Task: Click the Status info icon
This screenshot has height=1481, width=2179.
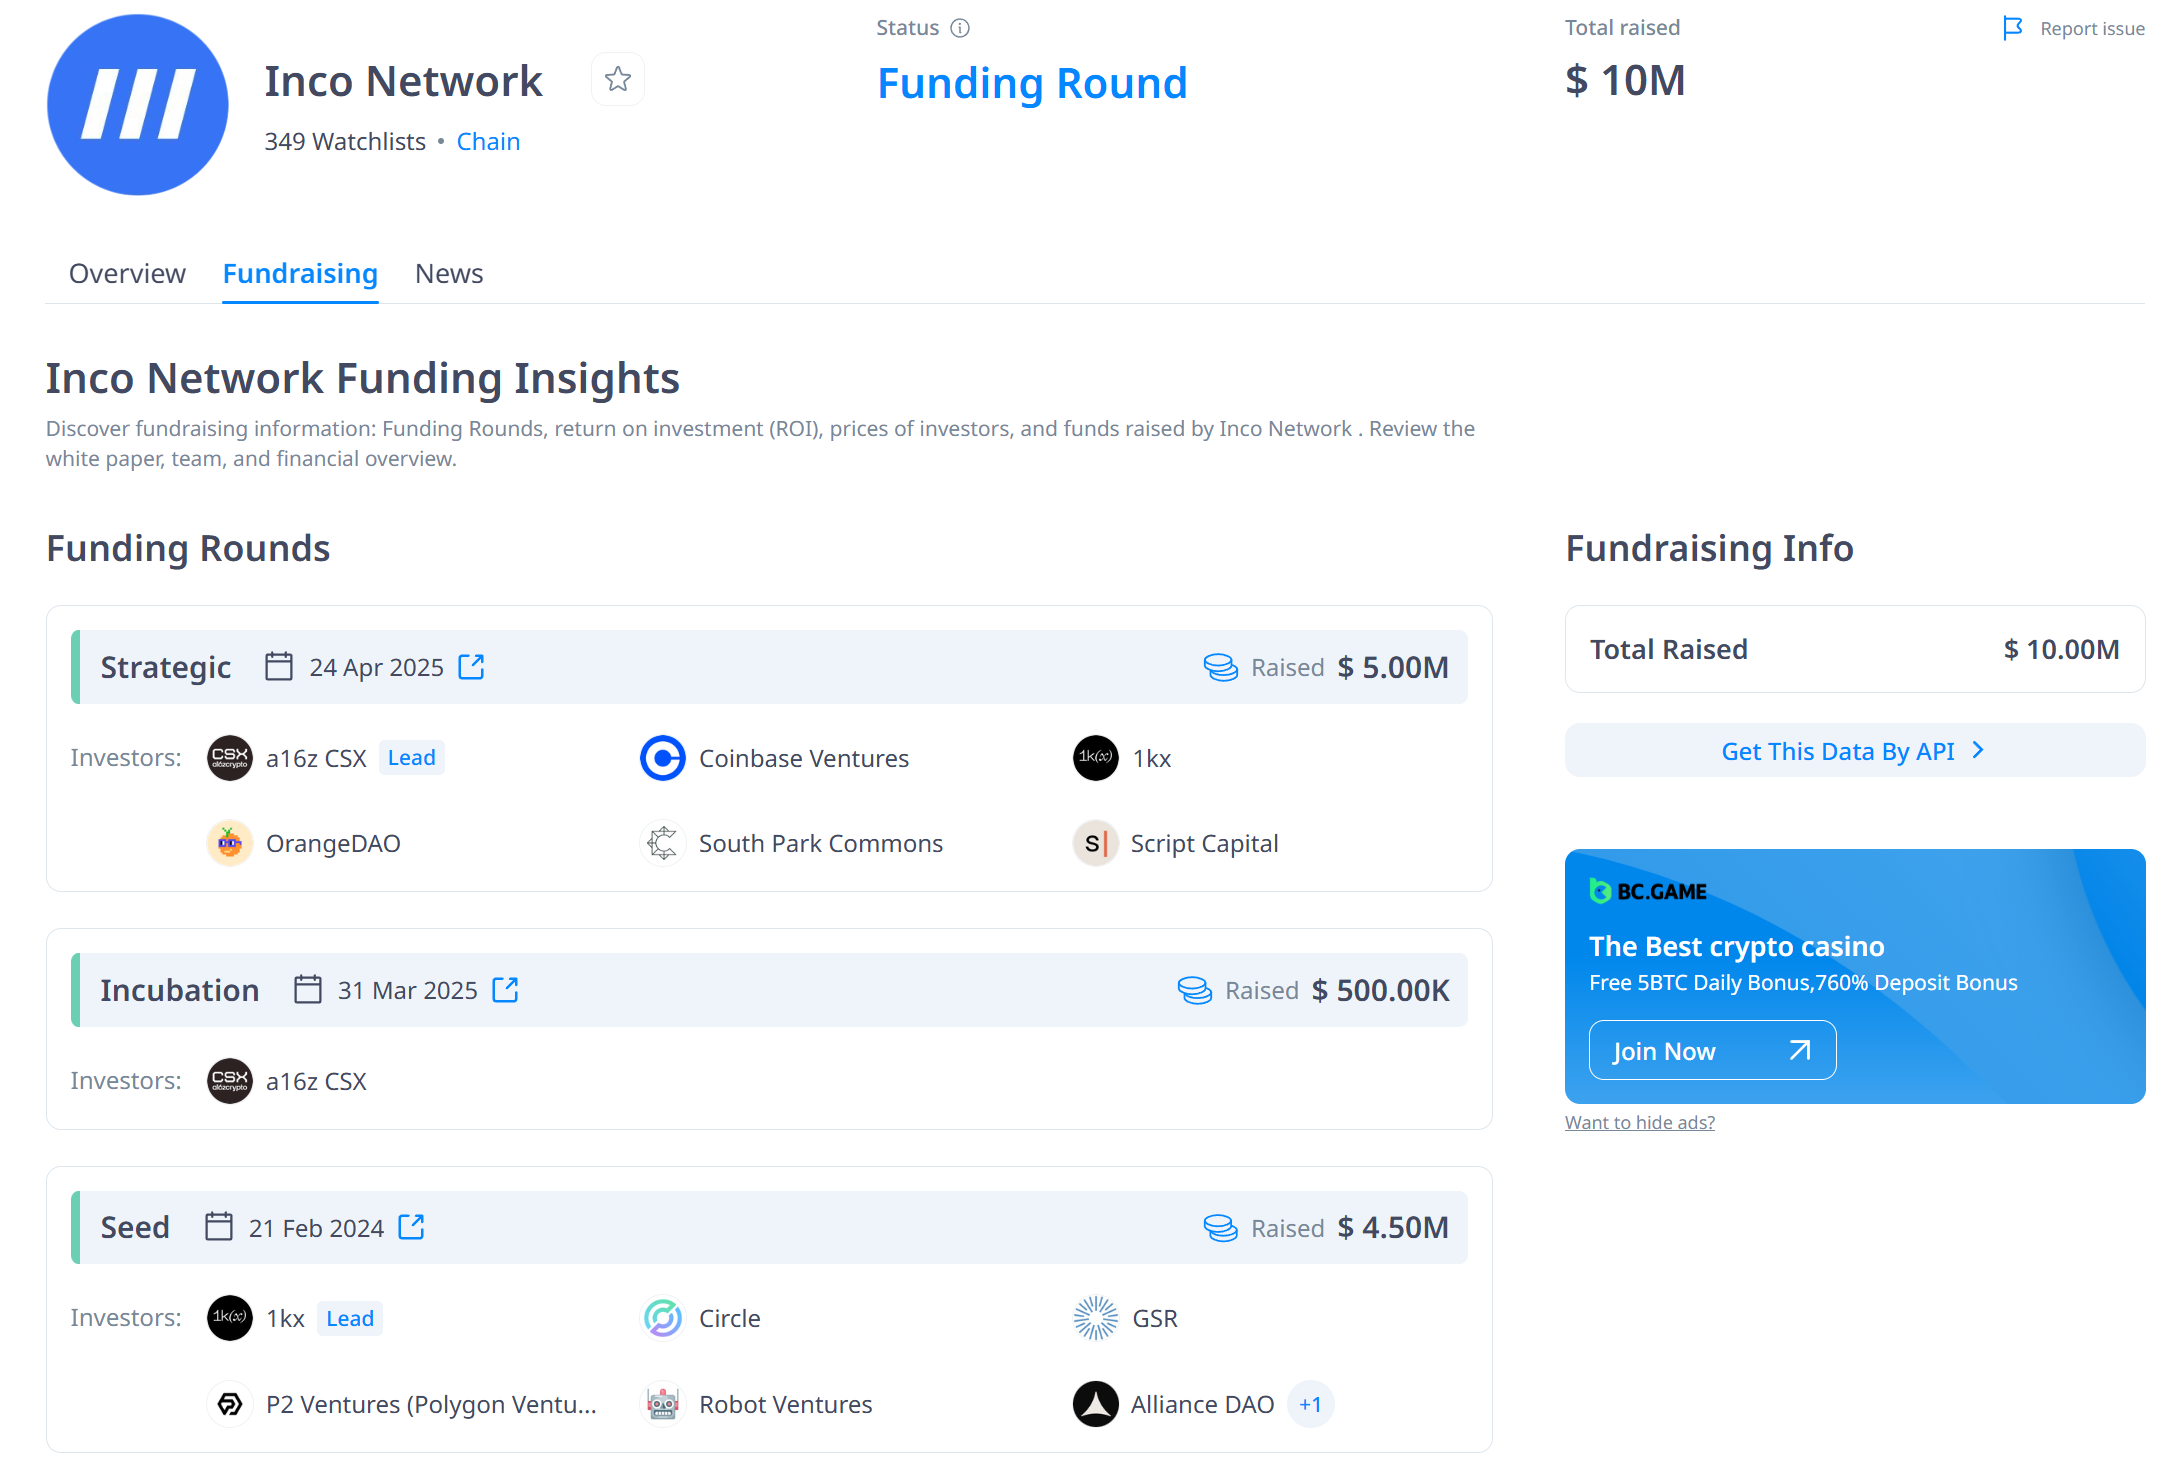Action: coord(960,28)
